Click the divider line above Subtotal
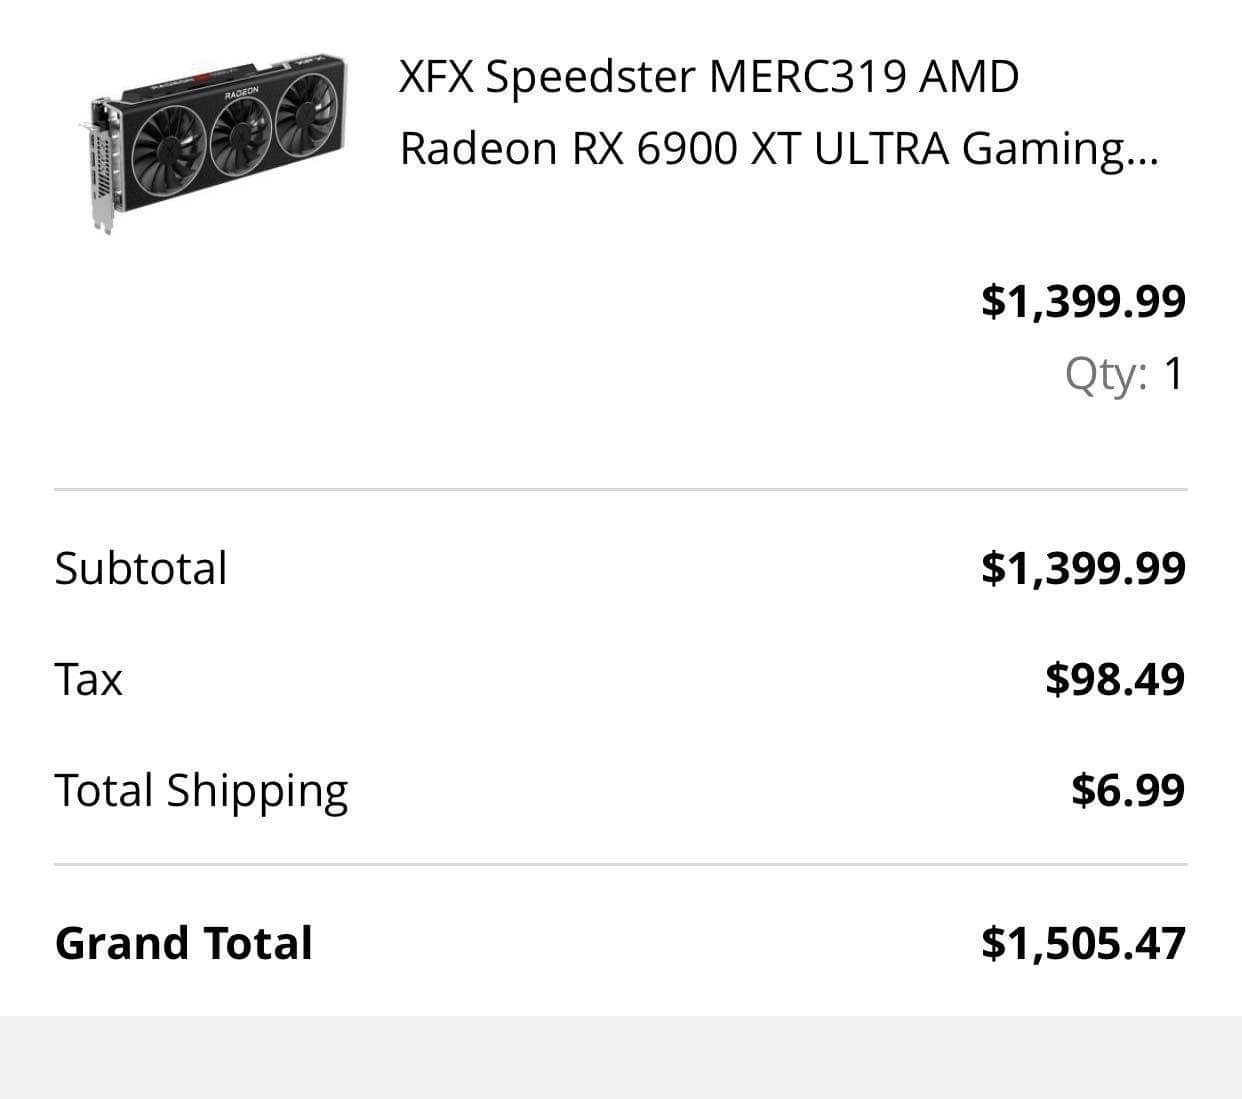 tap(620, 490)
